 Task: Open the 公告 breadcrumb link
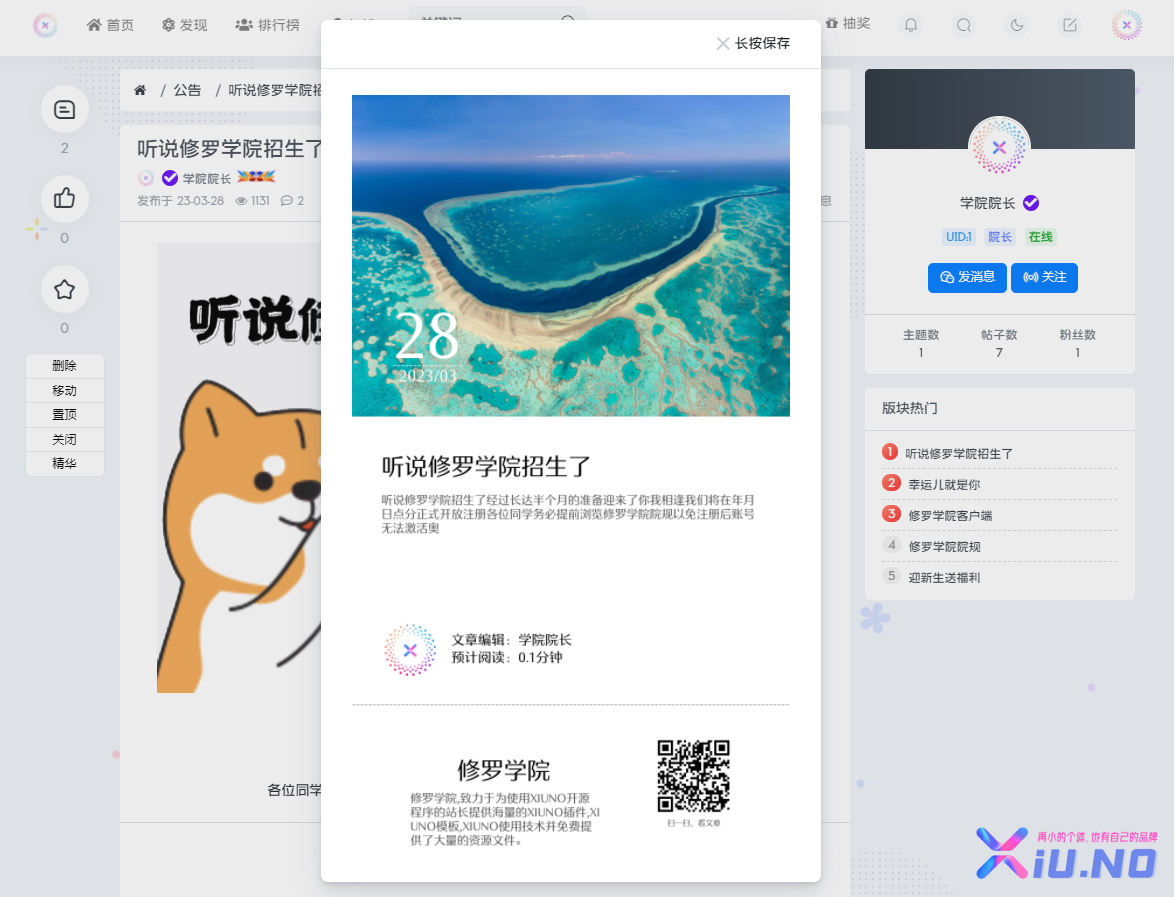pyautogui.click(x=187, y=90)
